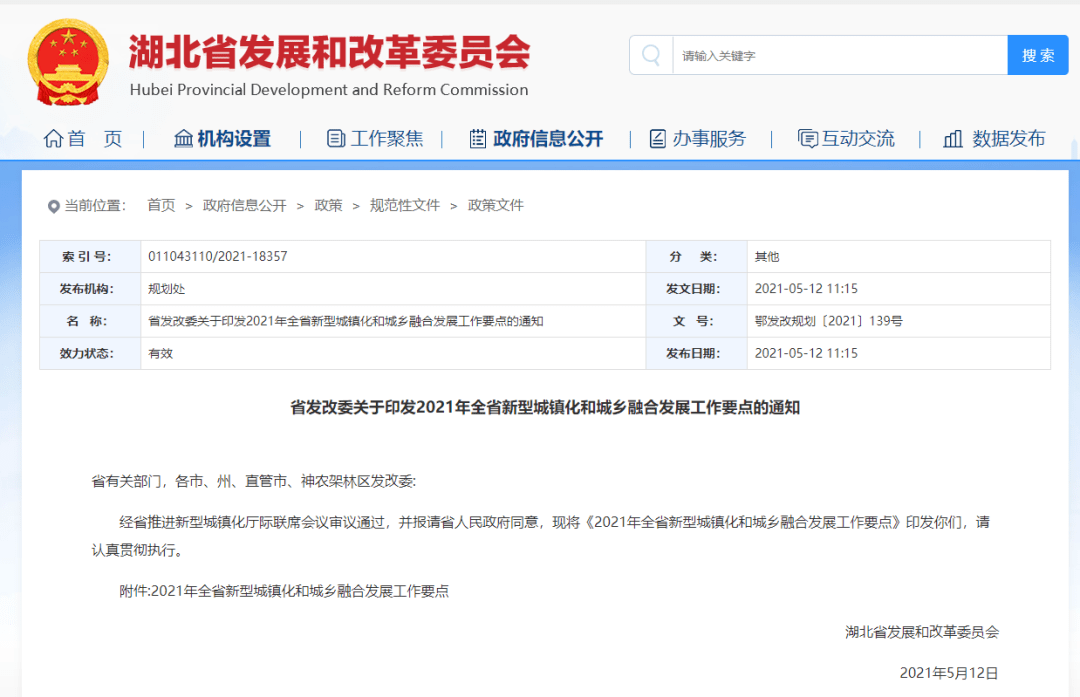Go to 政策 in the breadcrumb
1080x697 pixels.
click(329, 205)
